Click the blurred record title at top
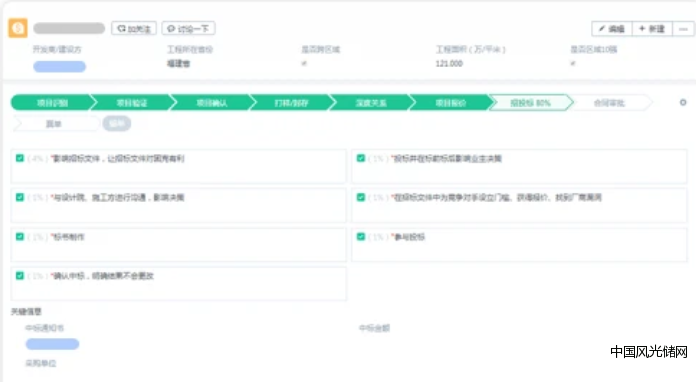The image size is (696, 382). click(69, 28)
